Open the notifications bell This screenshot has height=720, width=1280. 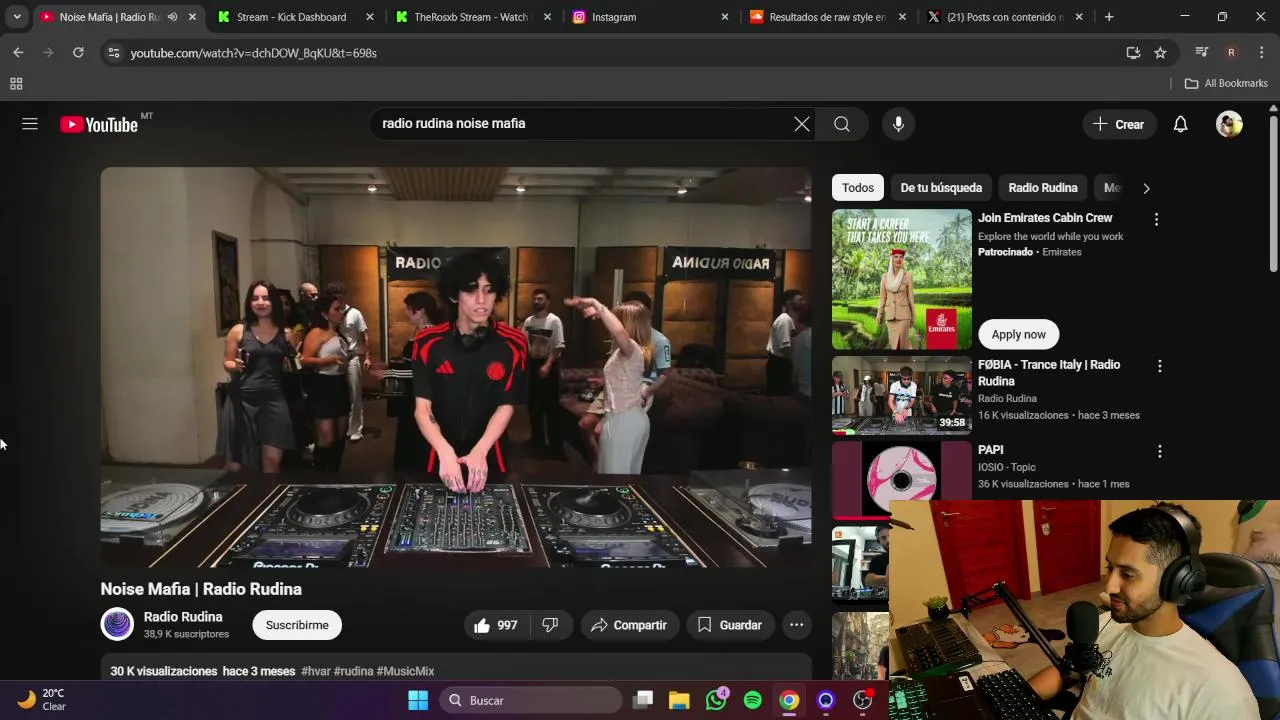click(x=1181, y=124)
